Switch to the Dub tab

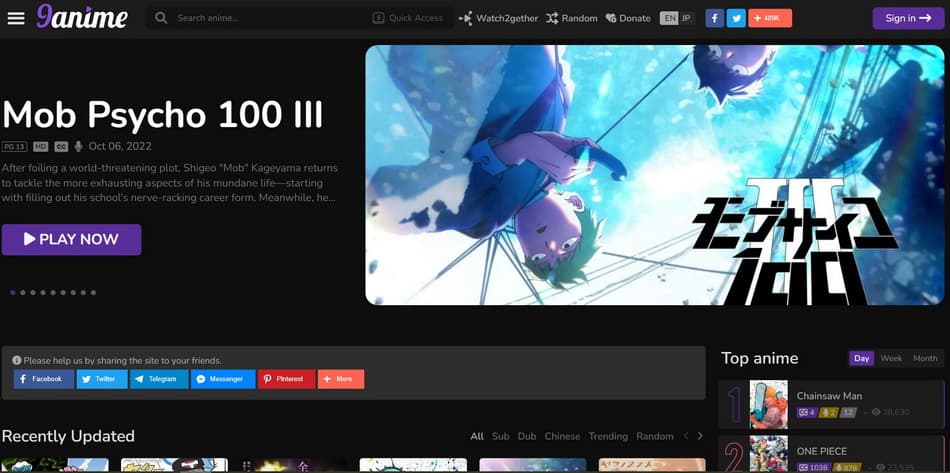point(527,436)
